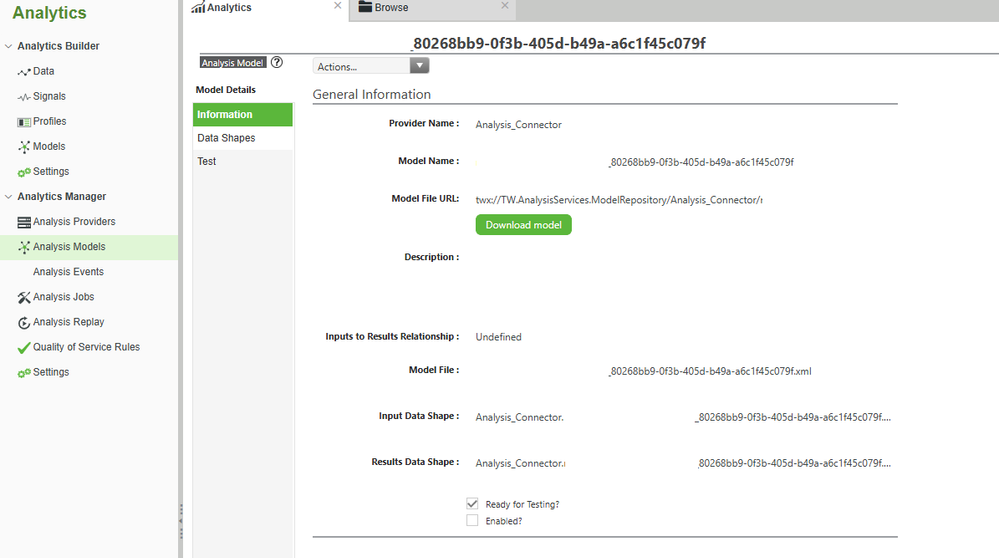Click the Model File URL value
Screen dimensions: 999x558
pyautogui.click(x=619, y=200)
